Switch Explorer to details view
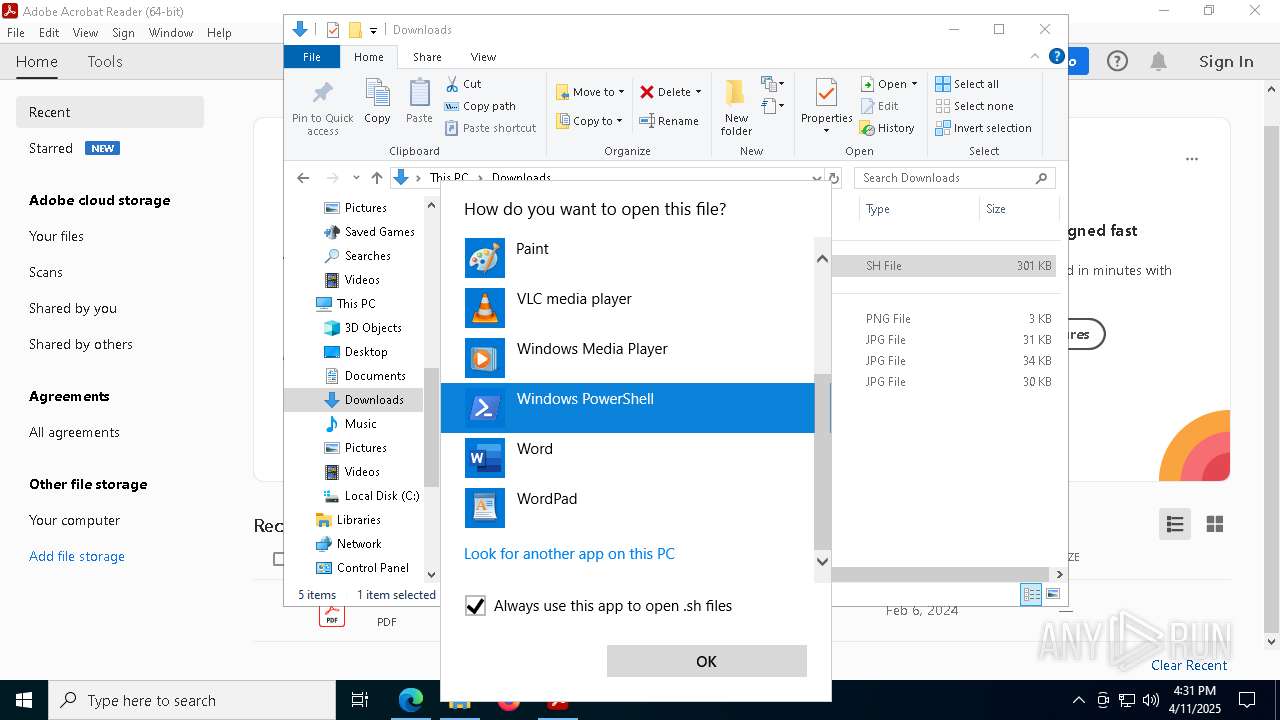Screen dimensions: 1280x720 [x=1031, y=594]
